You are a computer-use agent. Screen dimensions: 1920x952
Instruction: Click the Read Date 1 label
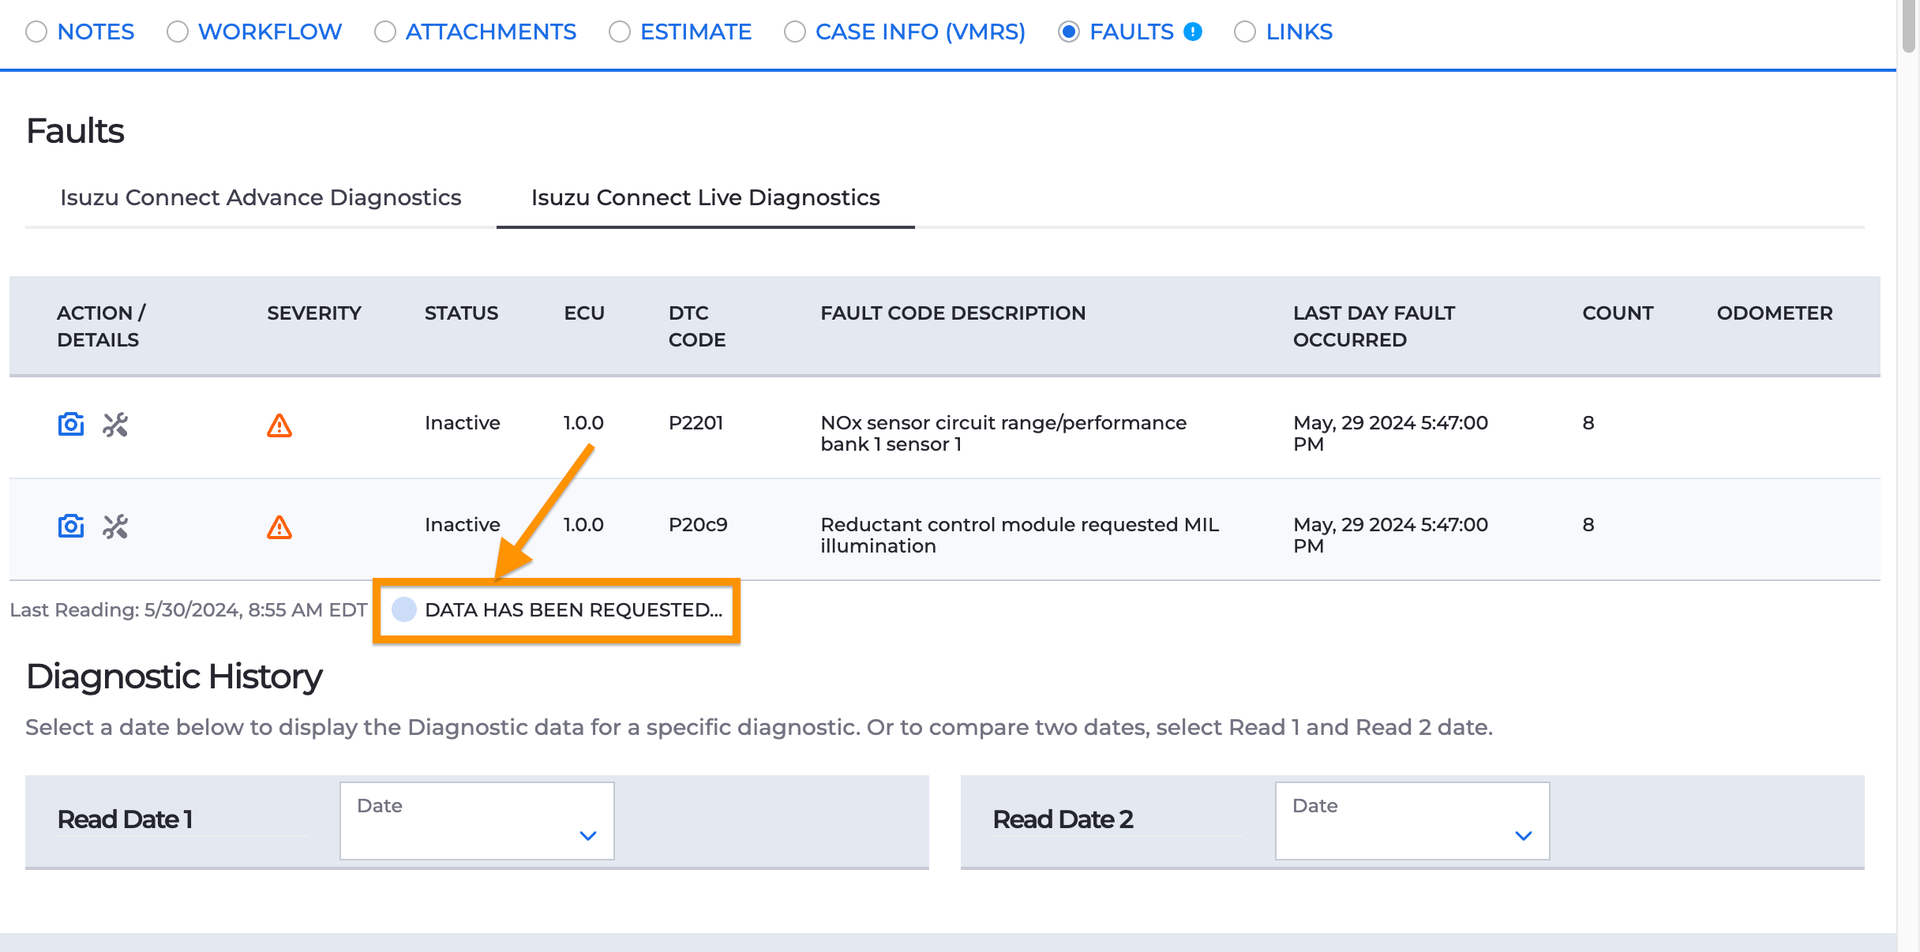[x=125, y=820]
